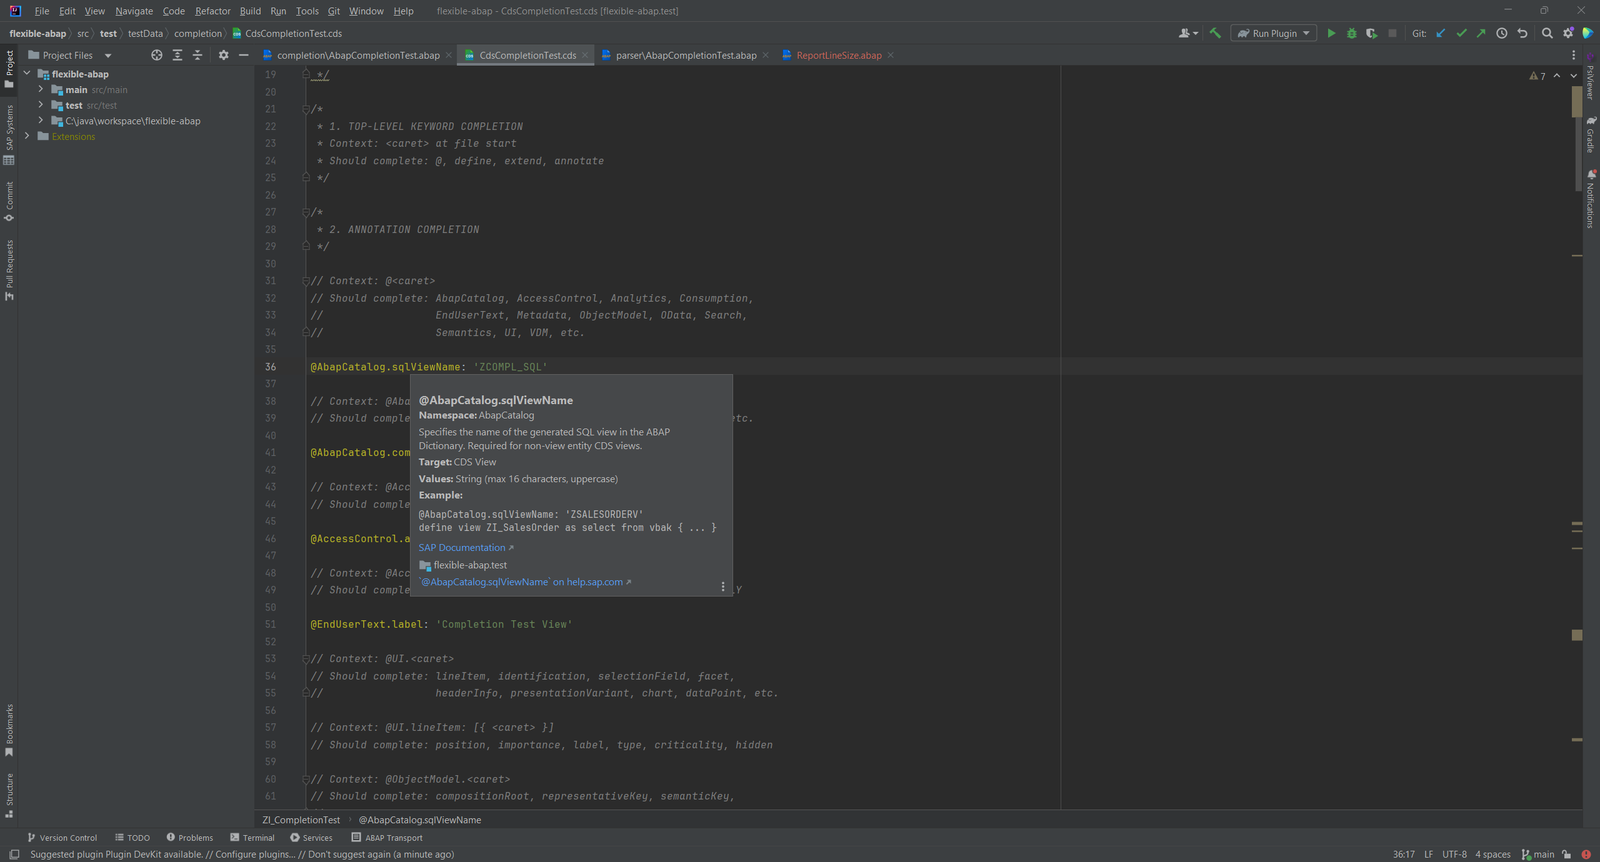Open Project panel options gear

coord(223,55)
